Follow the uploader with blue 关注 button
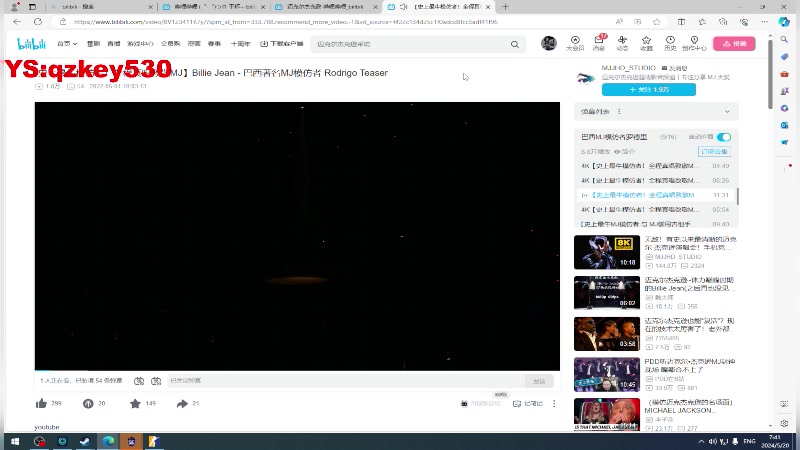Image resolution: width=800 pixels, height=450 pixels. click(648, 90)
